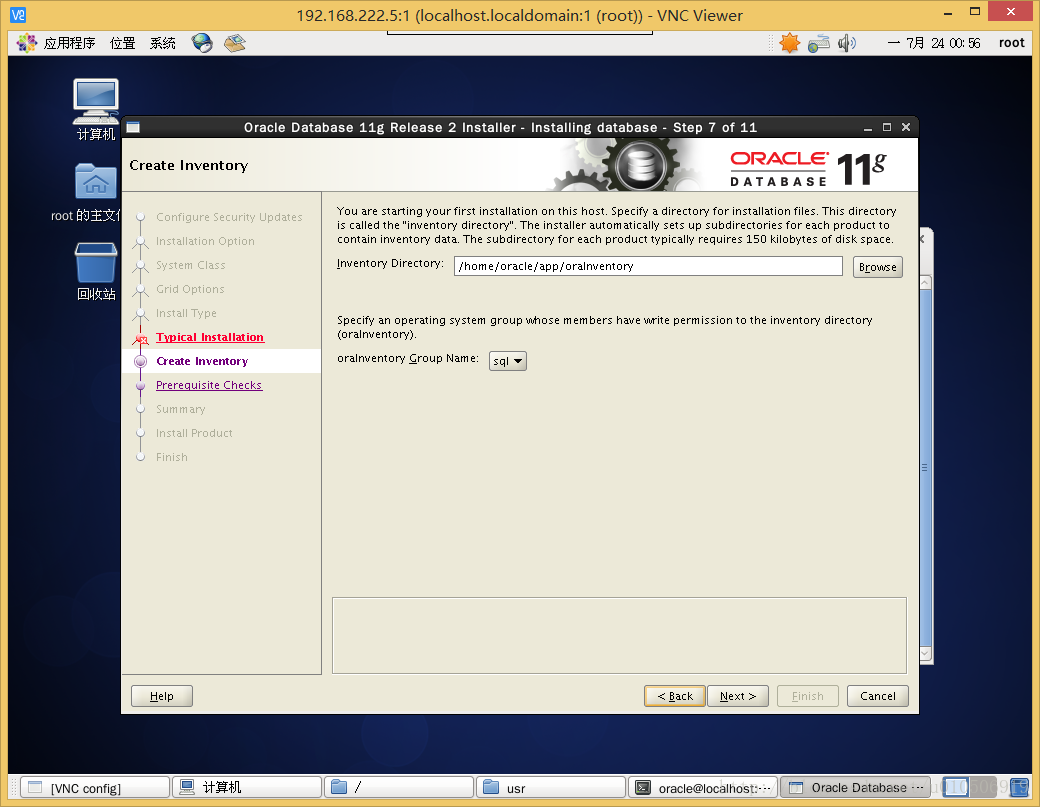This screenshot has height=807, width=1040.
Task: Click background window's vertical scrollbar
Action: pos(926,467)
